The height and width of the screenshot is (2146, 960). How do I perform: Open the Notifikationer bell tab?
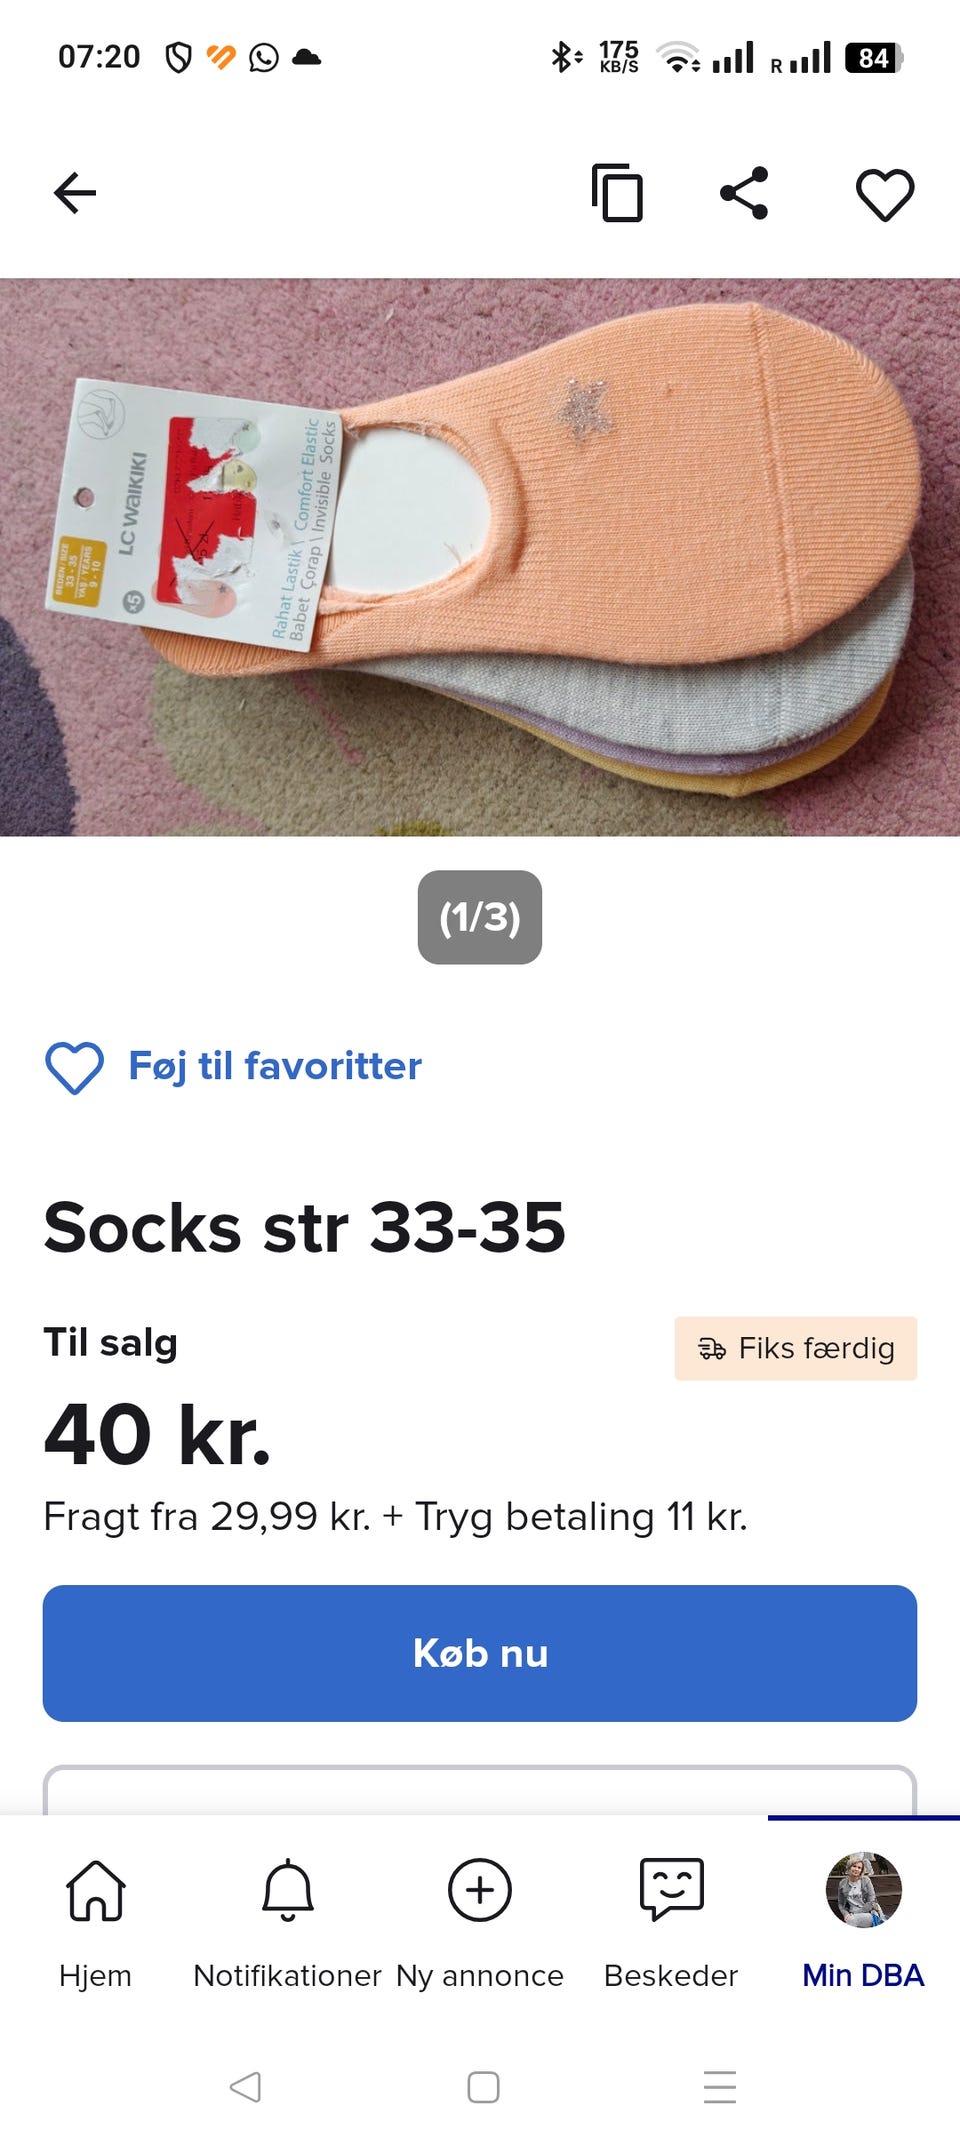tap(288, 1891)
